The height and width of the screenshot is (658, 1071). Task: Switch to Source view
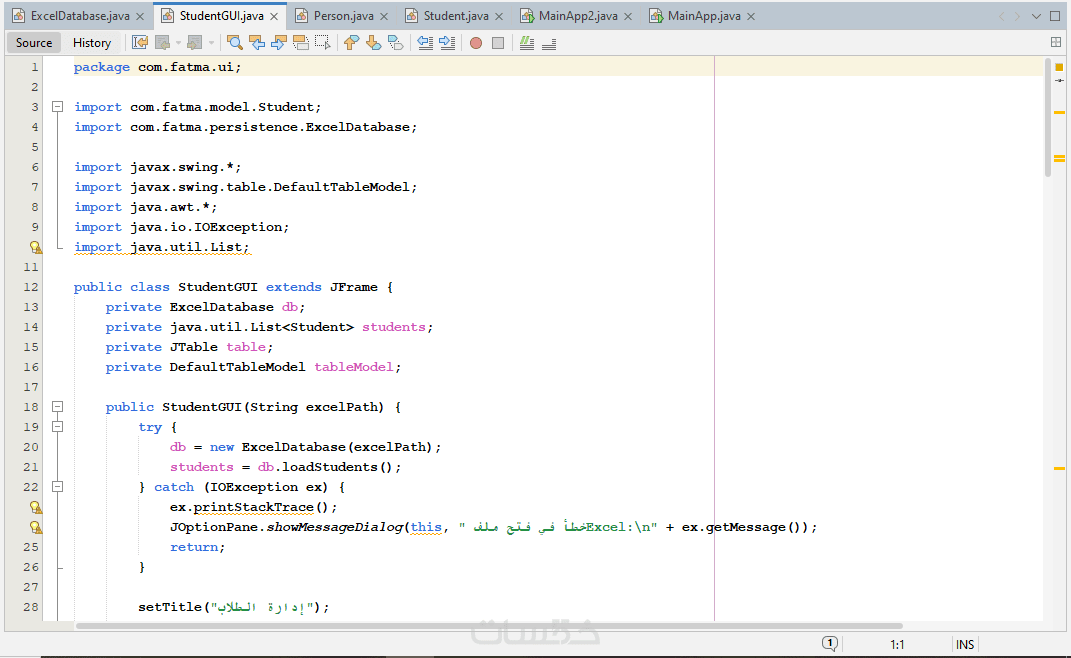click(x=33, y=43)
